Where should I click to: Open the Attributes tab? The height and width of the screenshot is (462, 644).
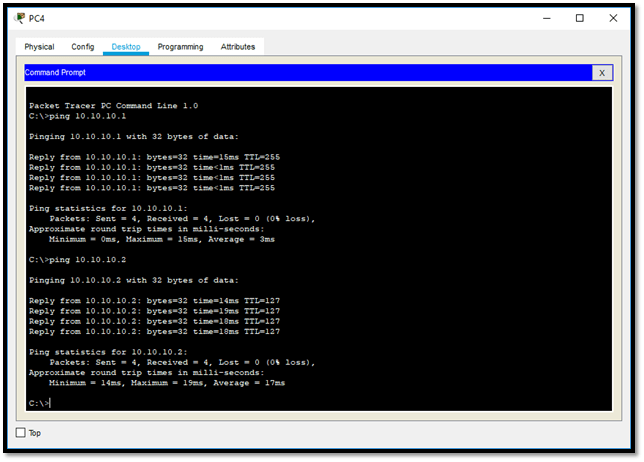(x=238, y=47)
